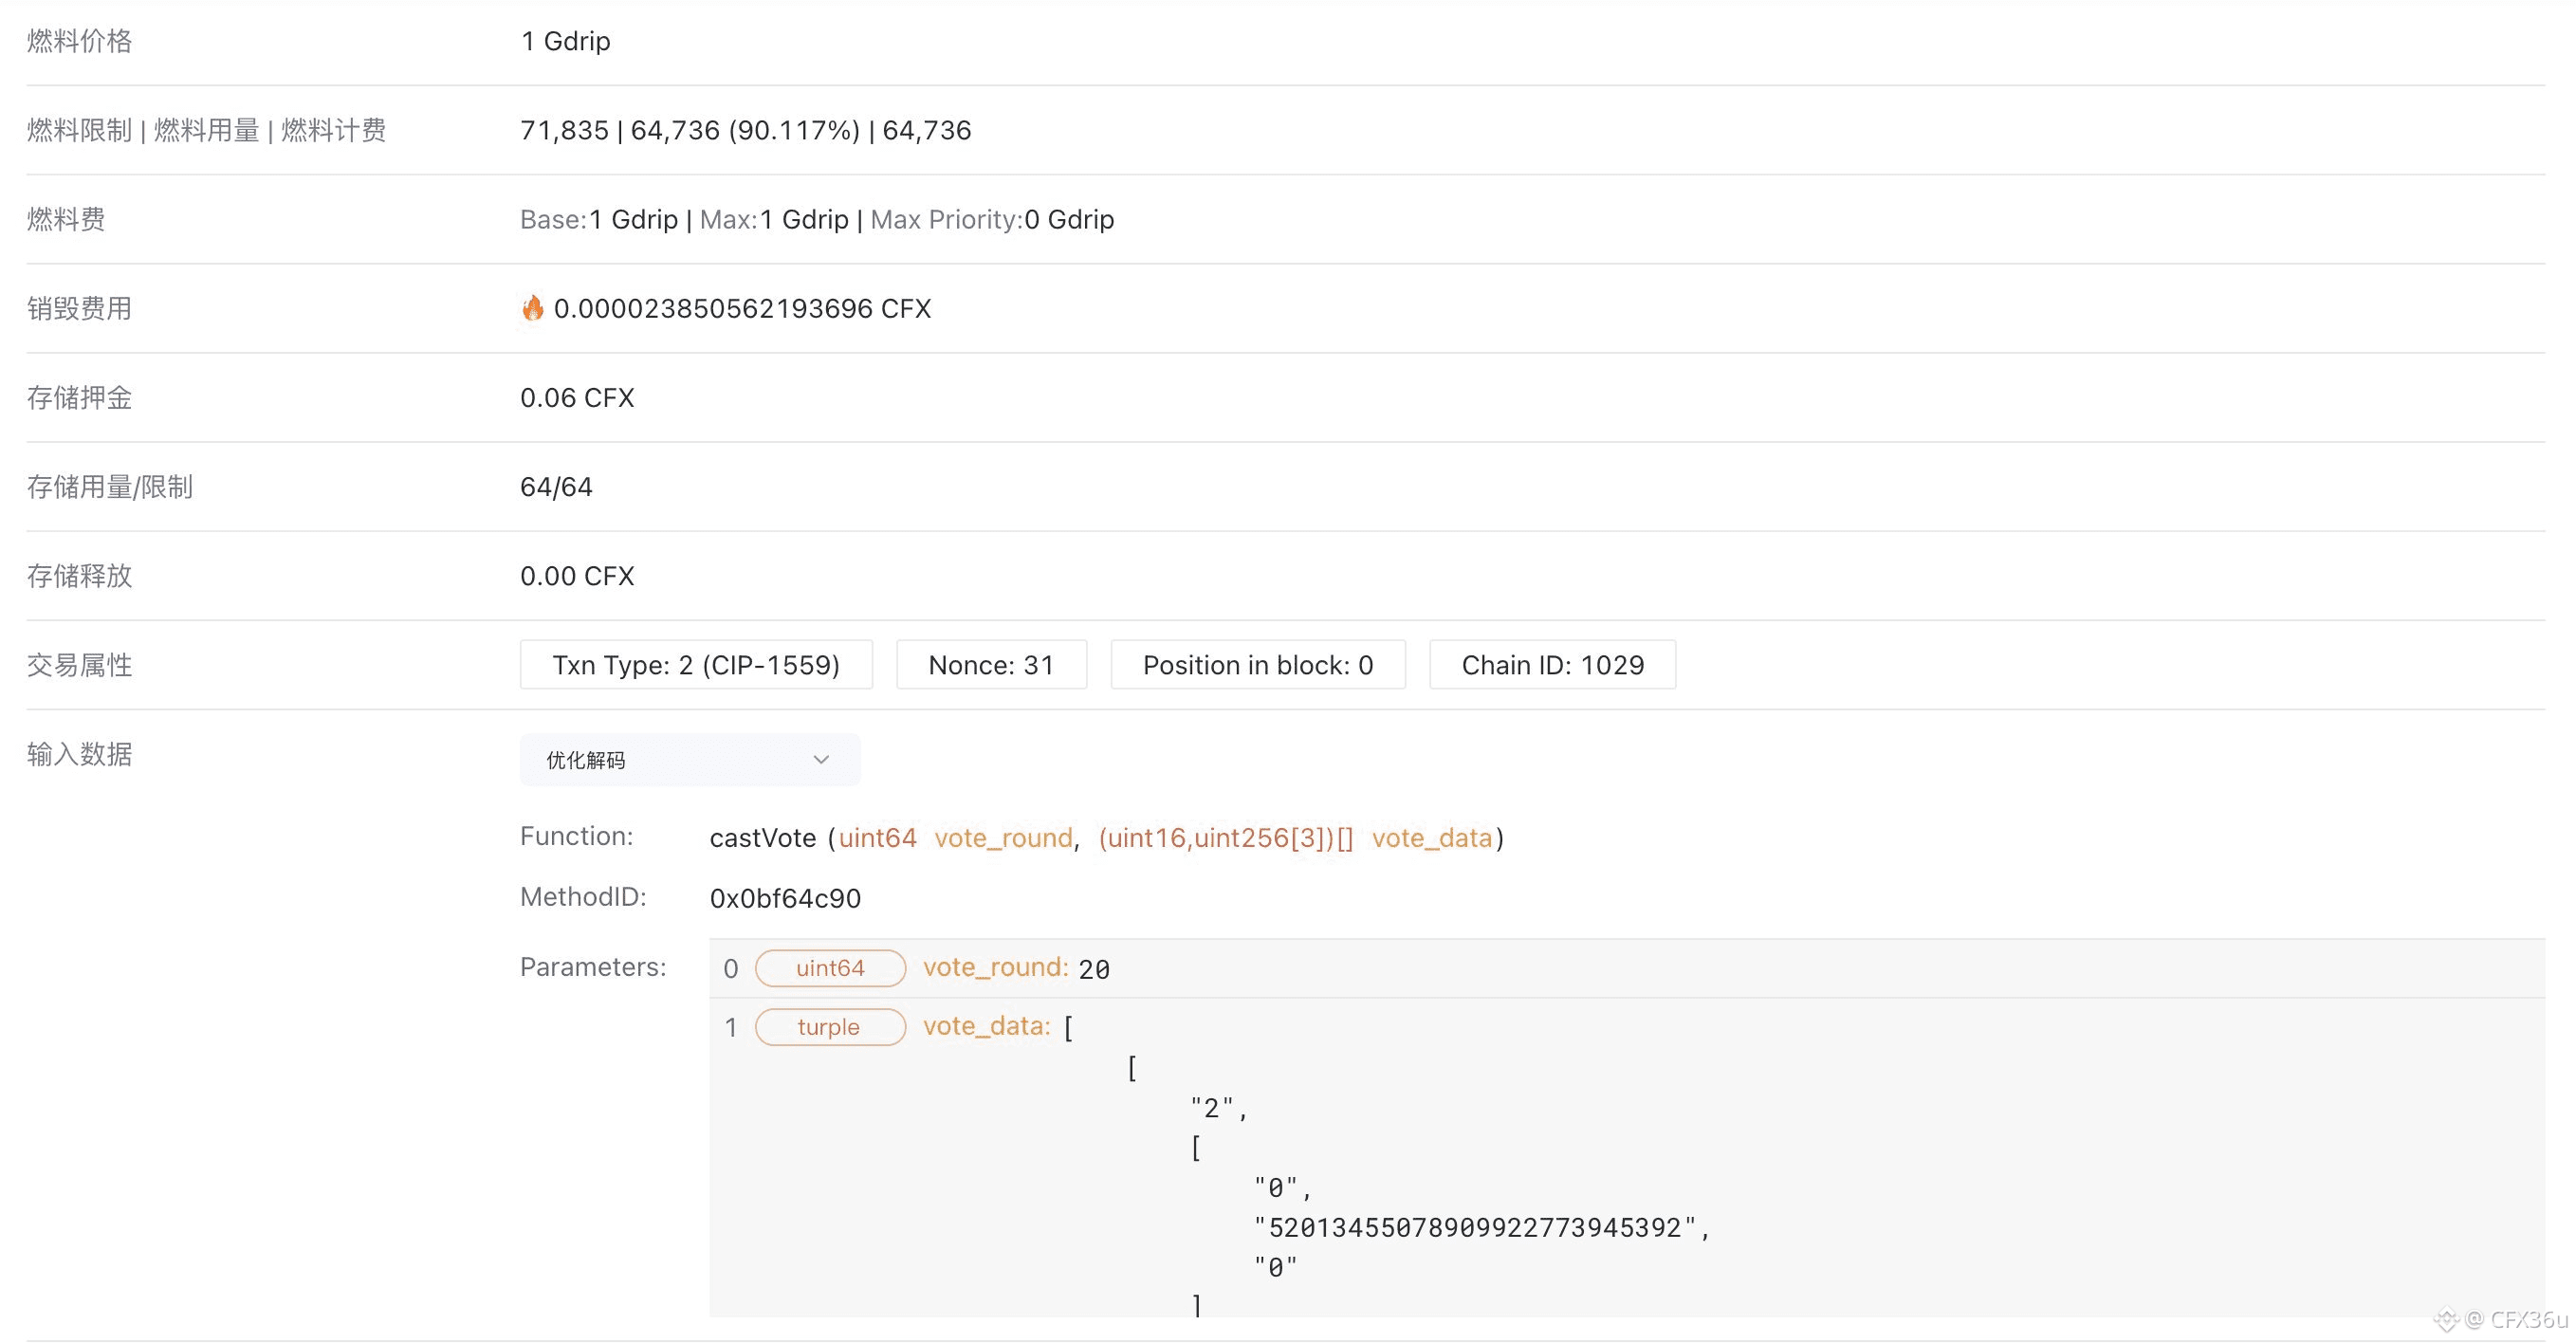Screen dimensions: 2576x1343
Task: Click the Position in block: 0 tag
Action: point(1257,665)
